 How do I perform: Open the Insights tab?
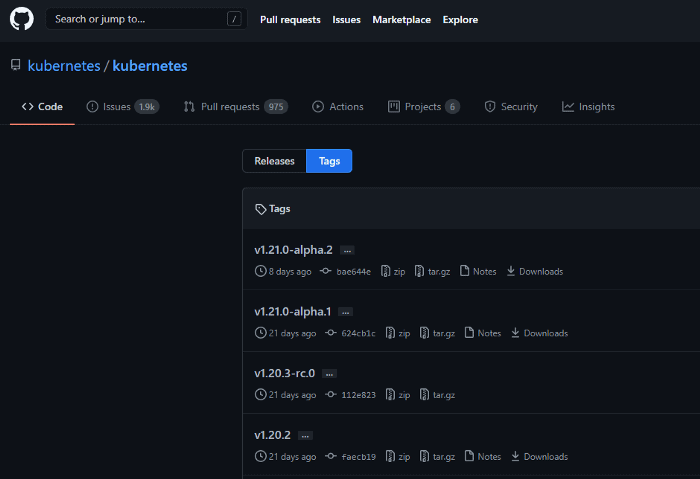pos(588,107)
